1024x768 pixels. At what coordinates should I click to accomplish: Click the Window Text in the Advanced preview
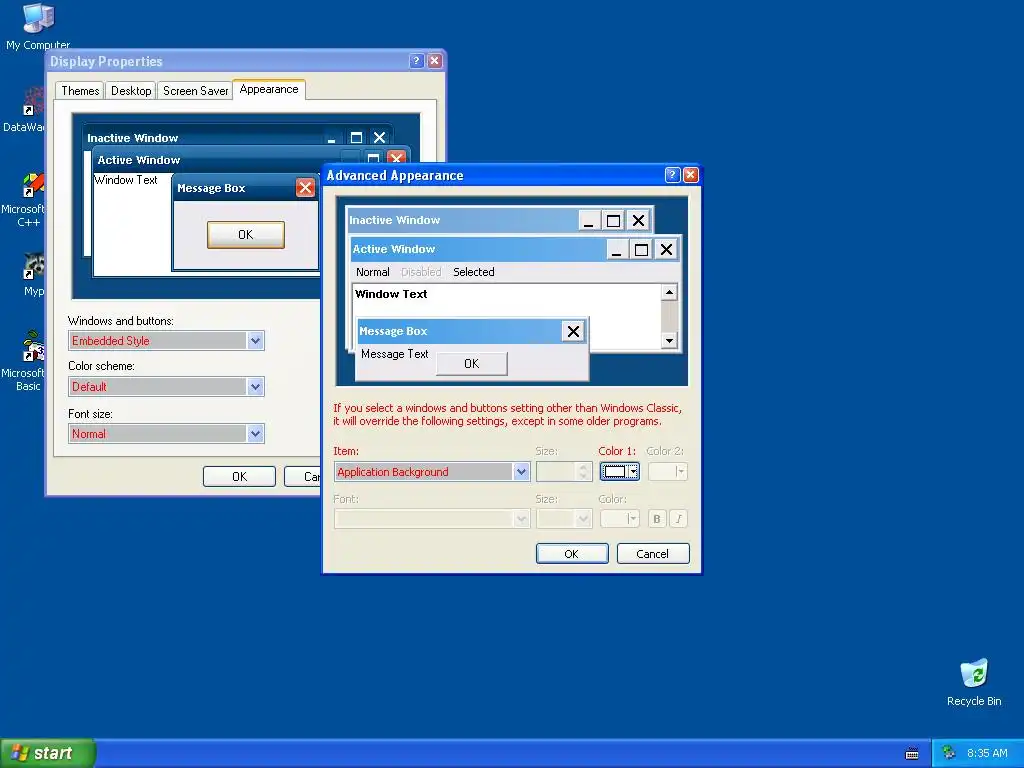coord(391,294)
